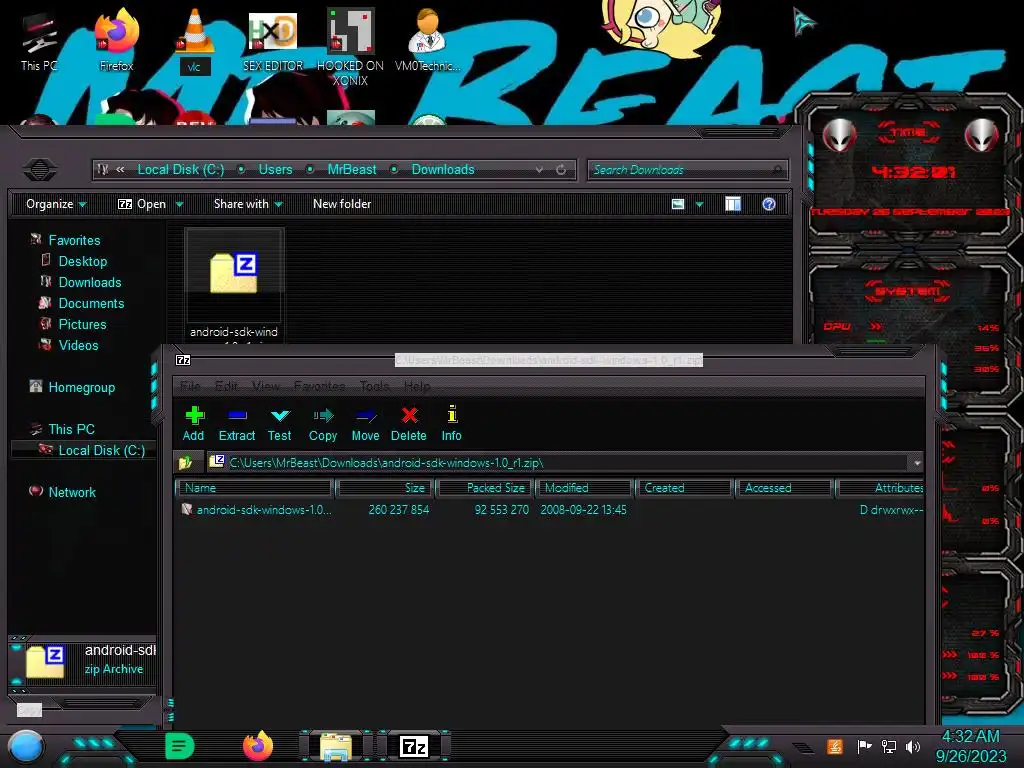Open the Tools menu in 7-Zip
The width and height of the screenshot is (1024, 768).
click(375, 386)
